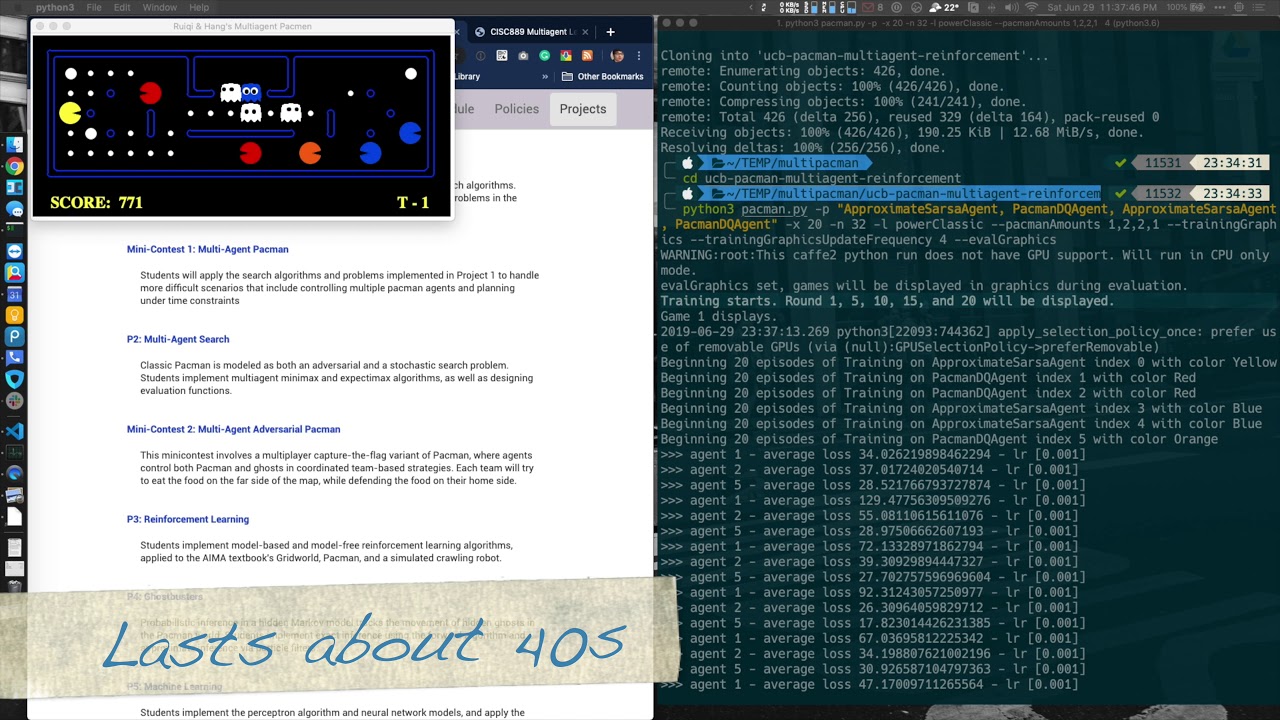Click the RSS feed extension in Chrome
The height and width of the screenshot is (720, 1280).
pos(587,56)
